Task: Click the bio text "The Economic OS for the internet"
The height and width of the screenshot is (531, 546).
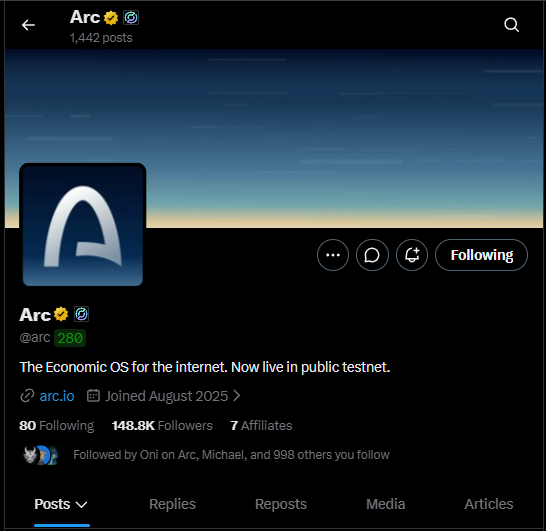Action: point(123,367)
